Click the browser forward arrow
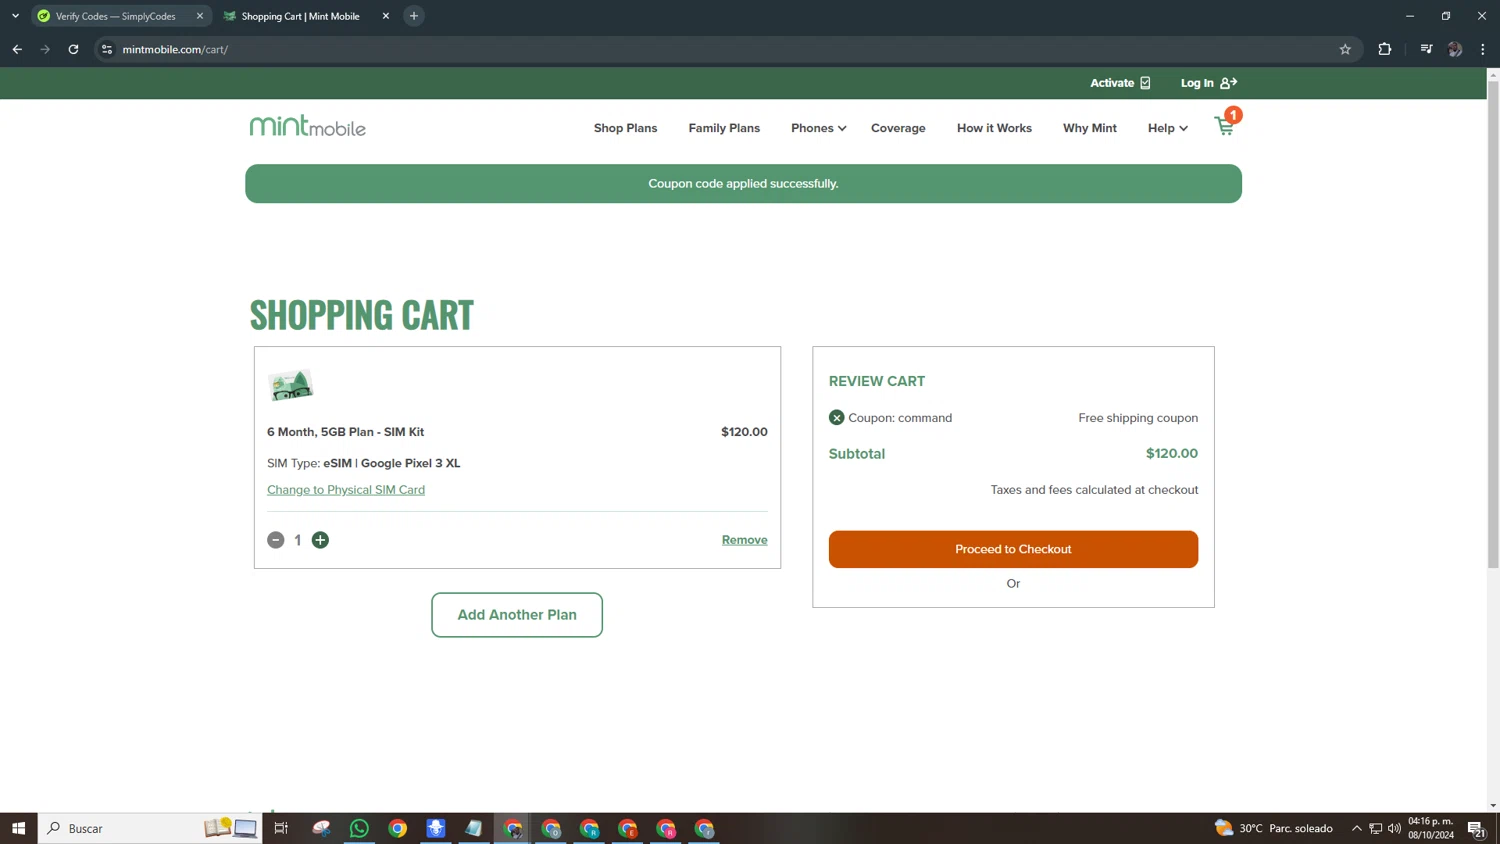 (45, 49)
